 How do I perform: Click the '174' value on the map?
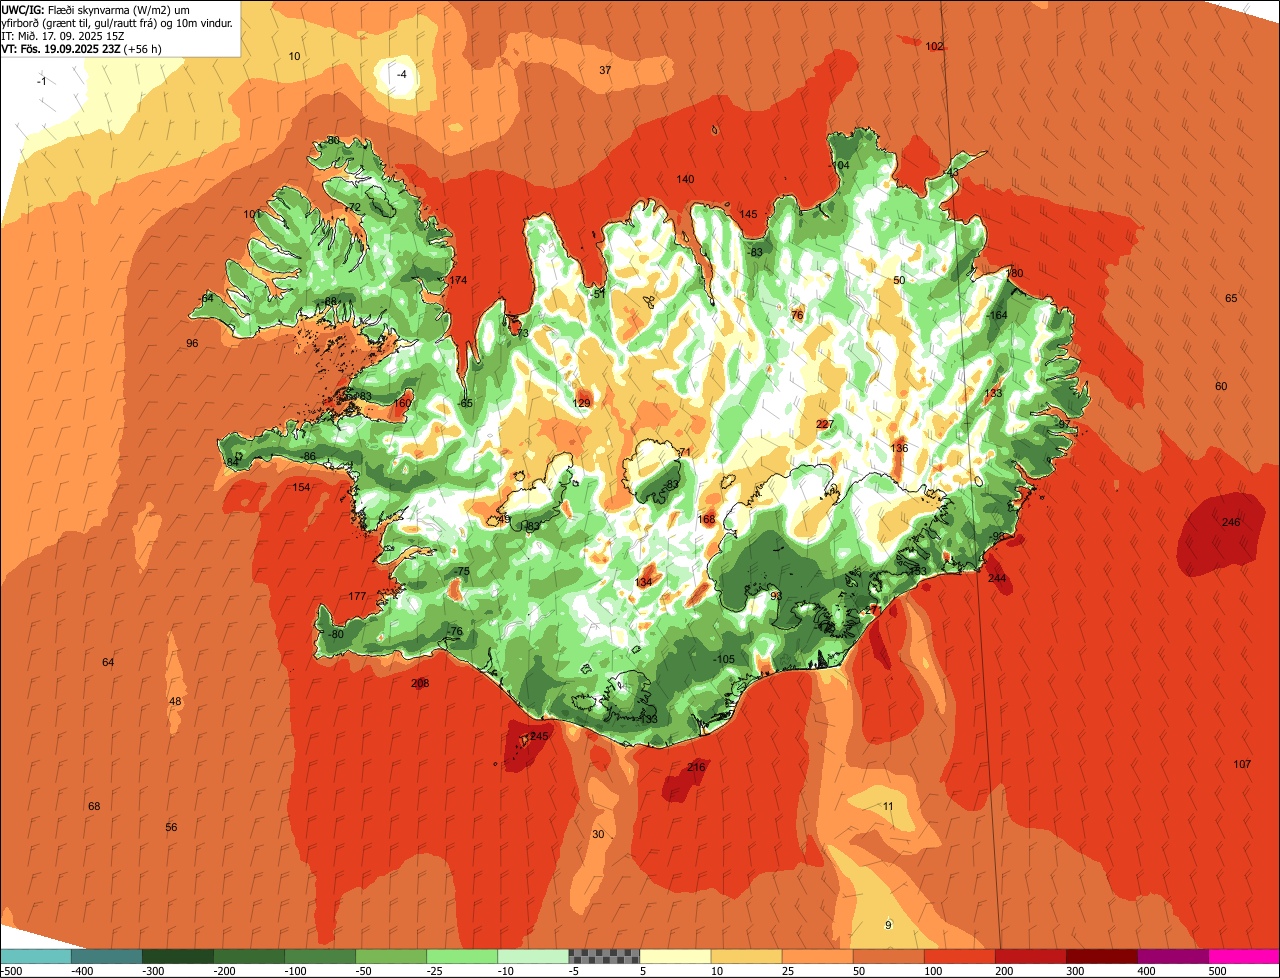pos(458,280)
